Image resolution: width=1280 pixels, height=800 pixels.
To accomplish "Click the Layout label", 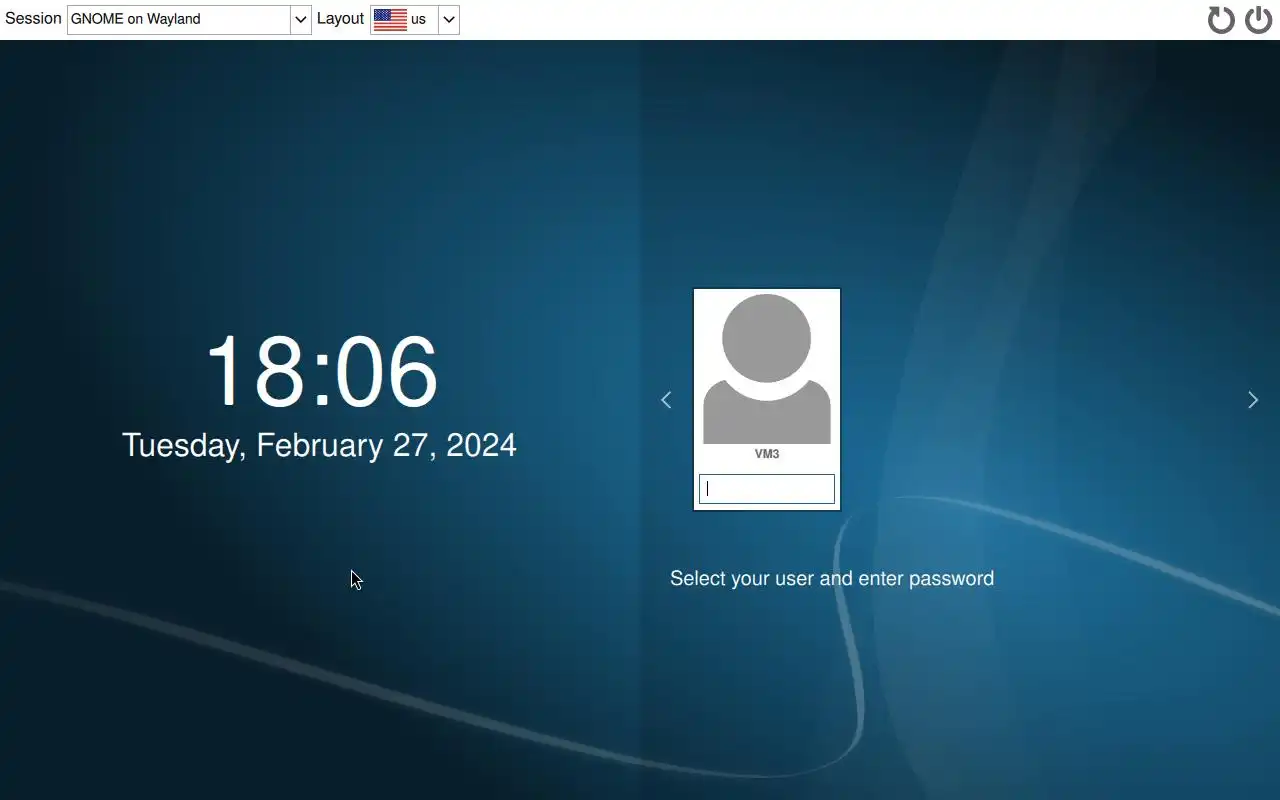I will tap(340, 19).
